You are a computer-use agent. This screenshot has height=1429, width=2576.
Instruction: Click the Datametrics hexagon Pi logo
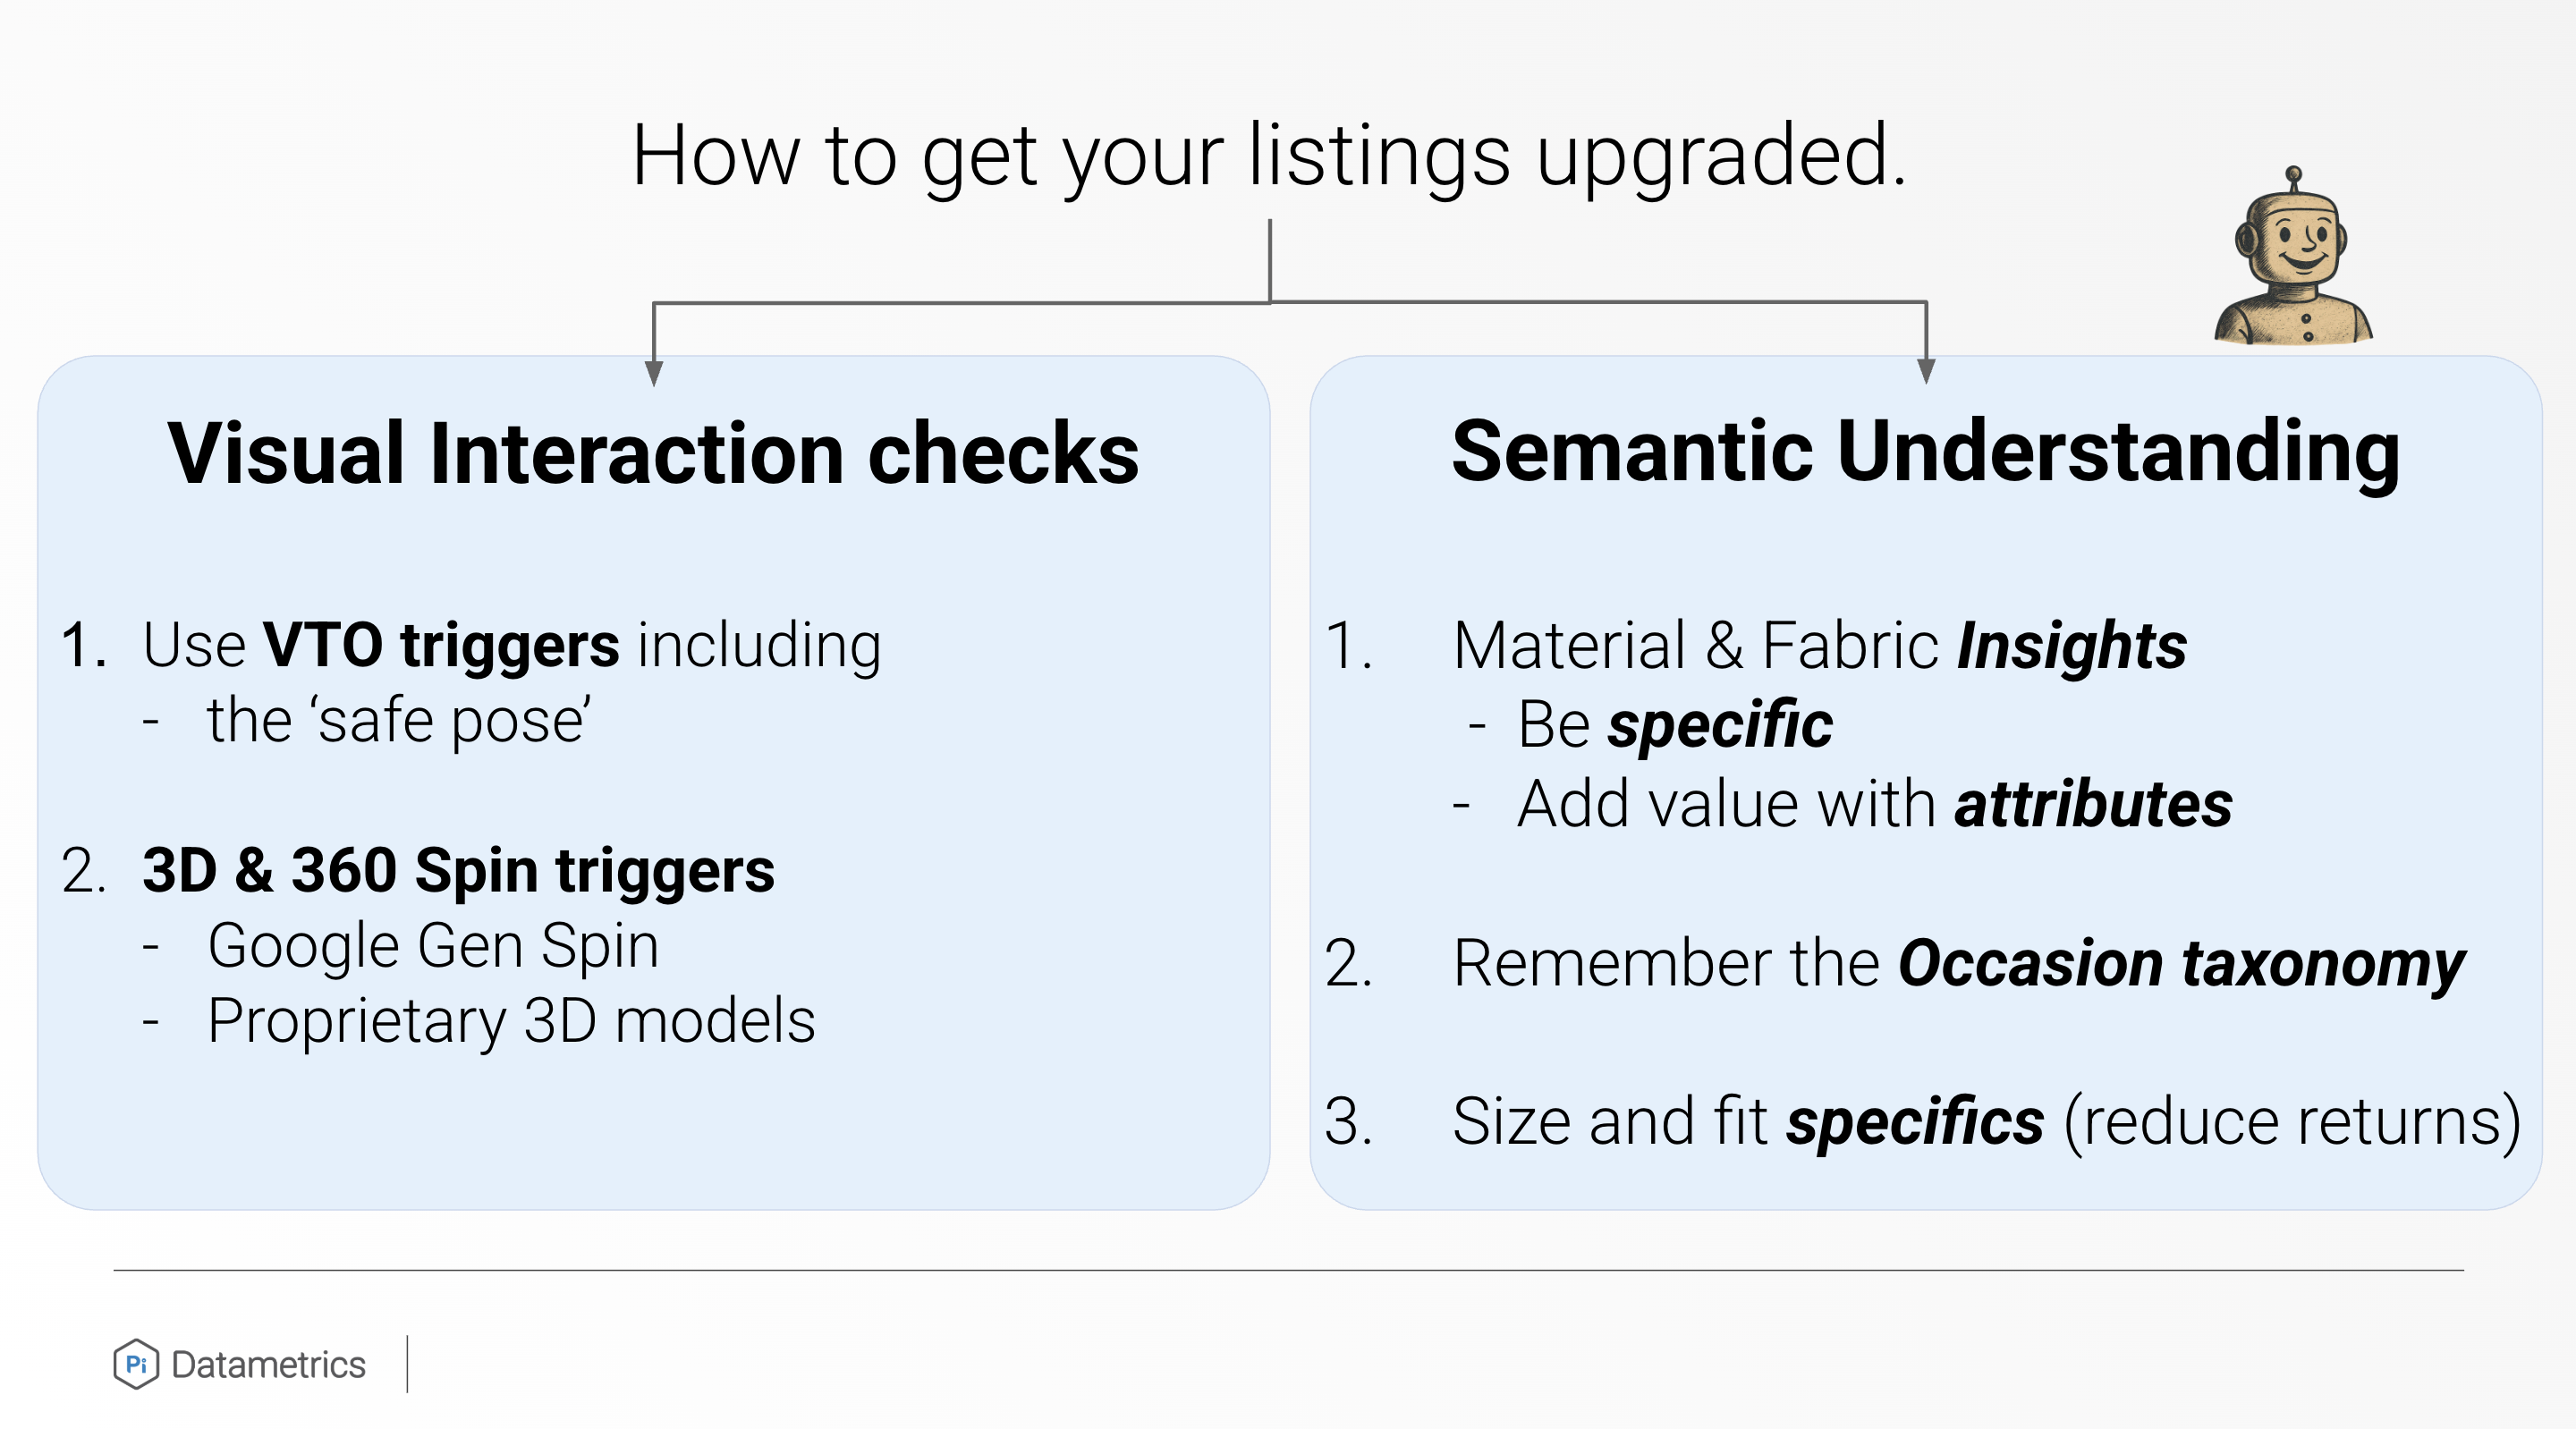(x=136, y=1364)
